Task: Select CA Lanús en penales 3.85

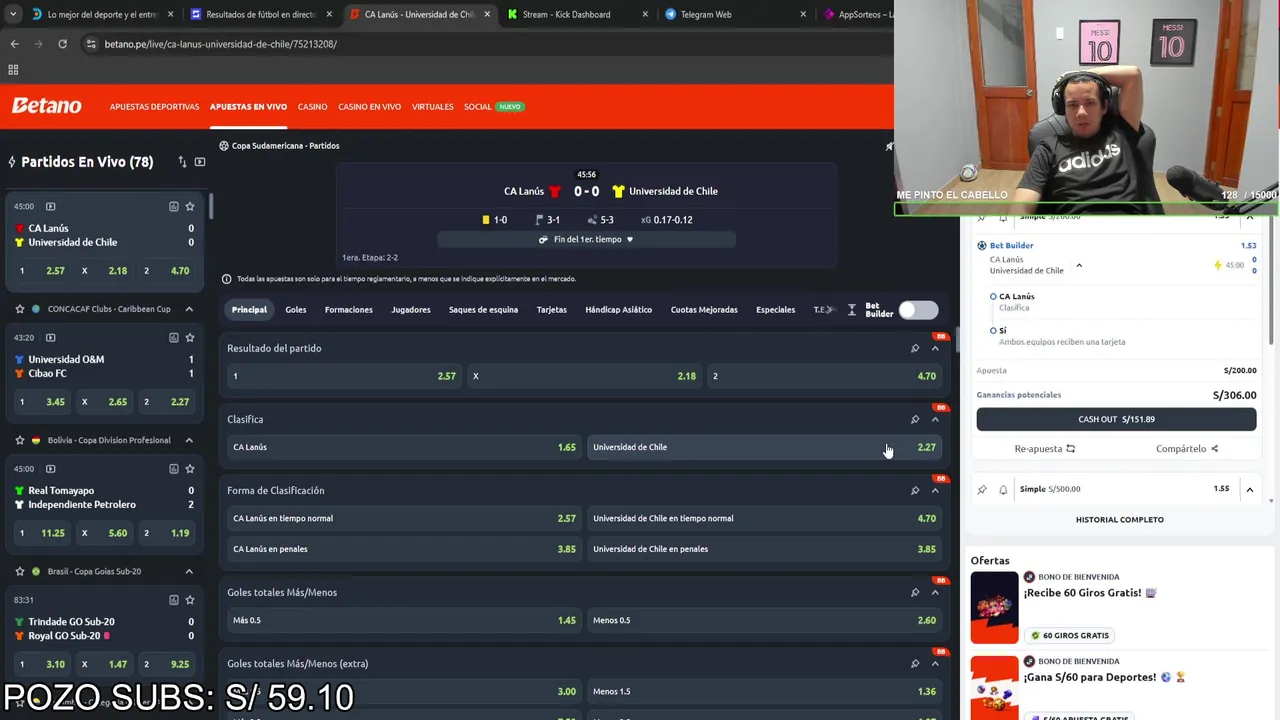Action: (404, 549)
